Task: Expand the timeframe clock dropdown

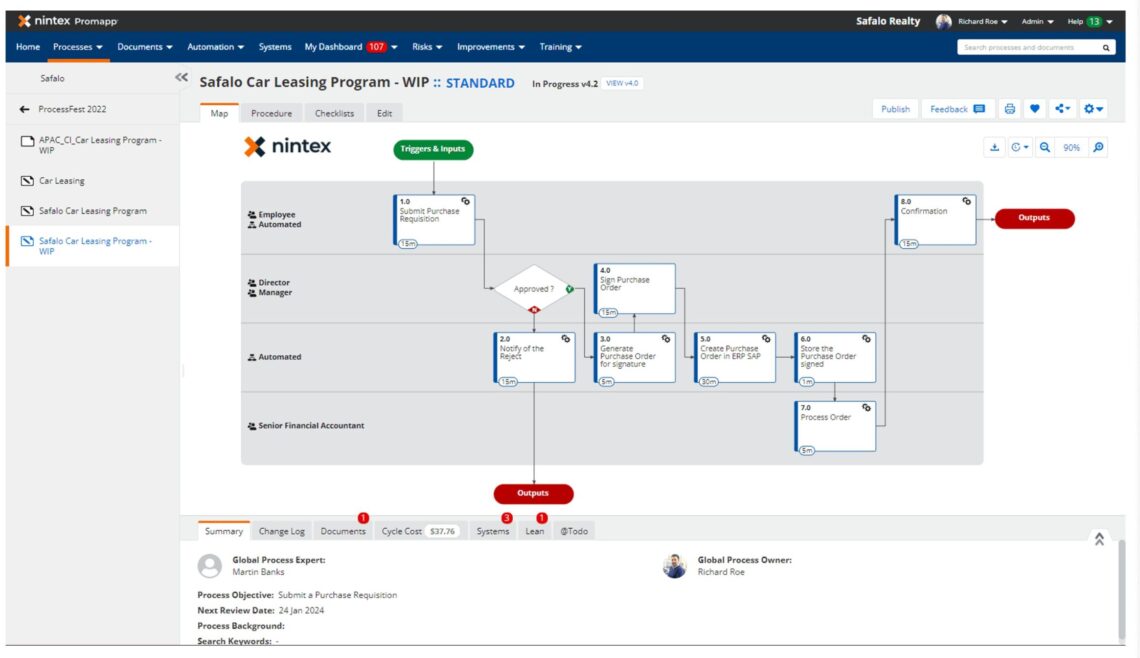Action: click(x=1019, y=148)
